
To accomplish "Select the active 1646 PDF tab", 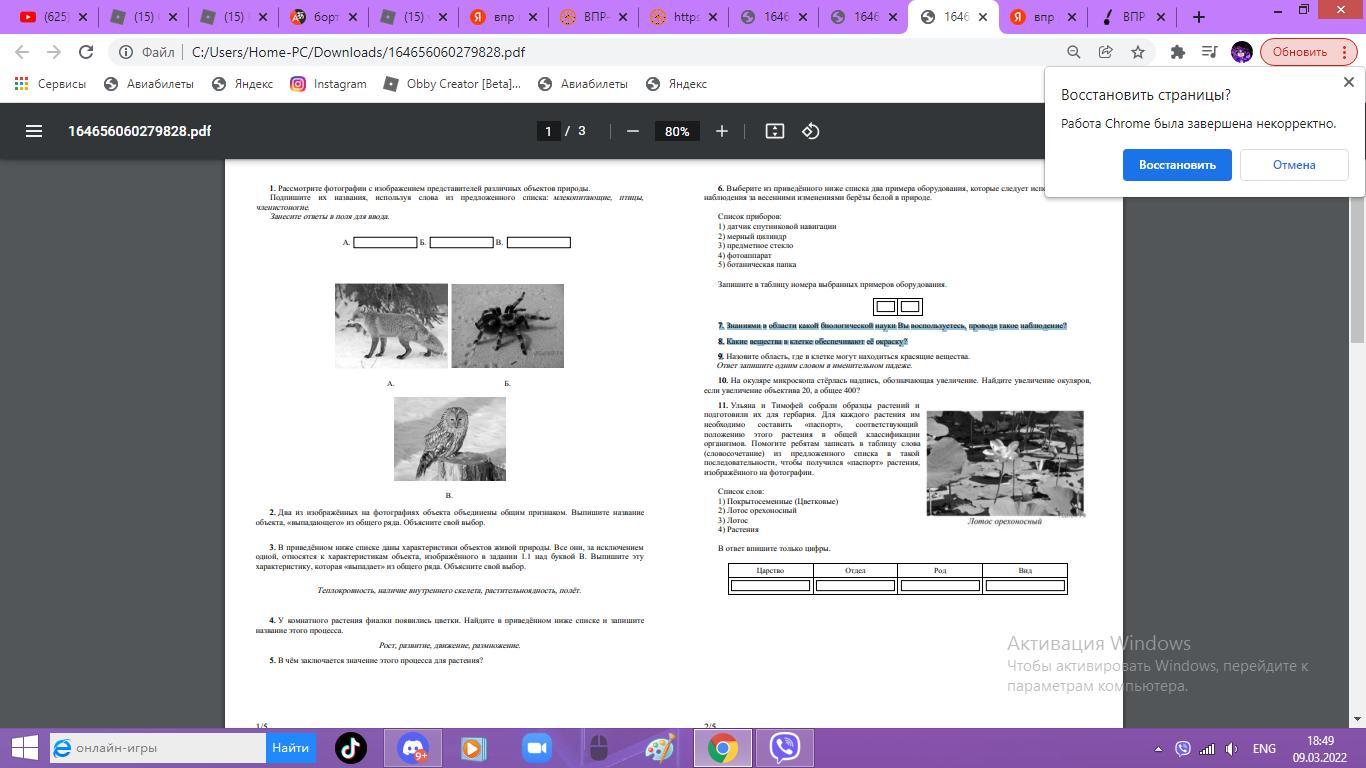I will click(955, 17).
